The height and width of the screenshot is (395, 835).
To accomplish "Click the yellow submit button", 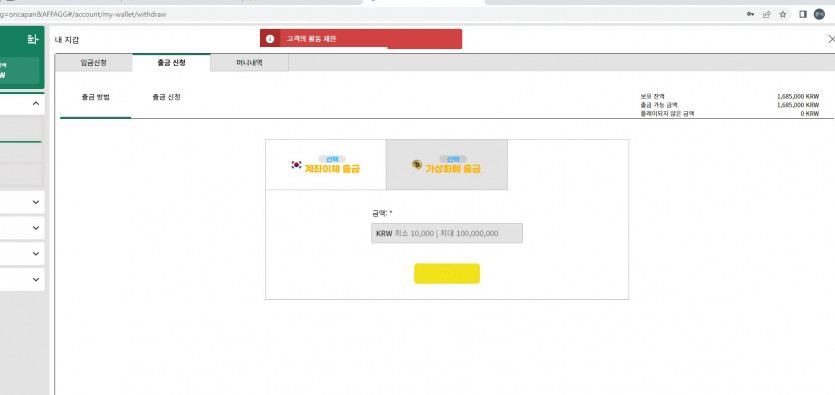I will (x=447, y=274).
